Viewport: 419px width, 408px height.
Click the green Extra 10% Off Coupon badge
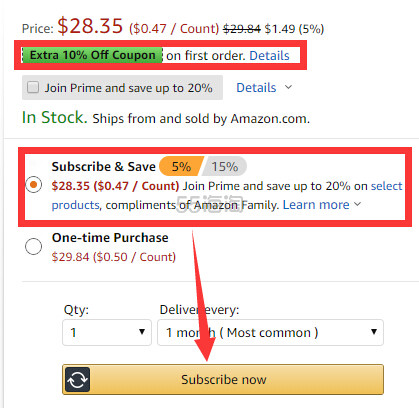(92, 55)
